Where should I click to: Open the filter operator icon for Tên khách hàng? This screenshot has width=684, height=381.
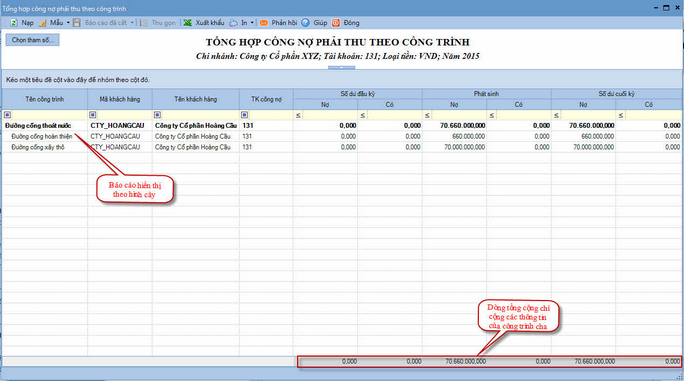coord(157,115)
